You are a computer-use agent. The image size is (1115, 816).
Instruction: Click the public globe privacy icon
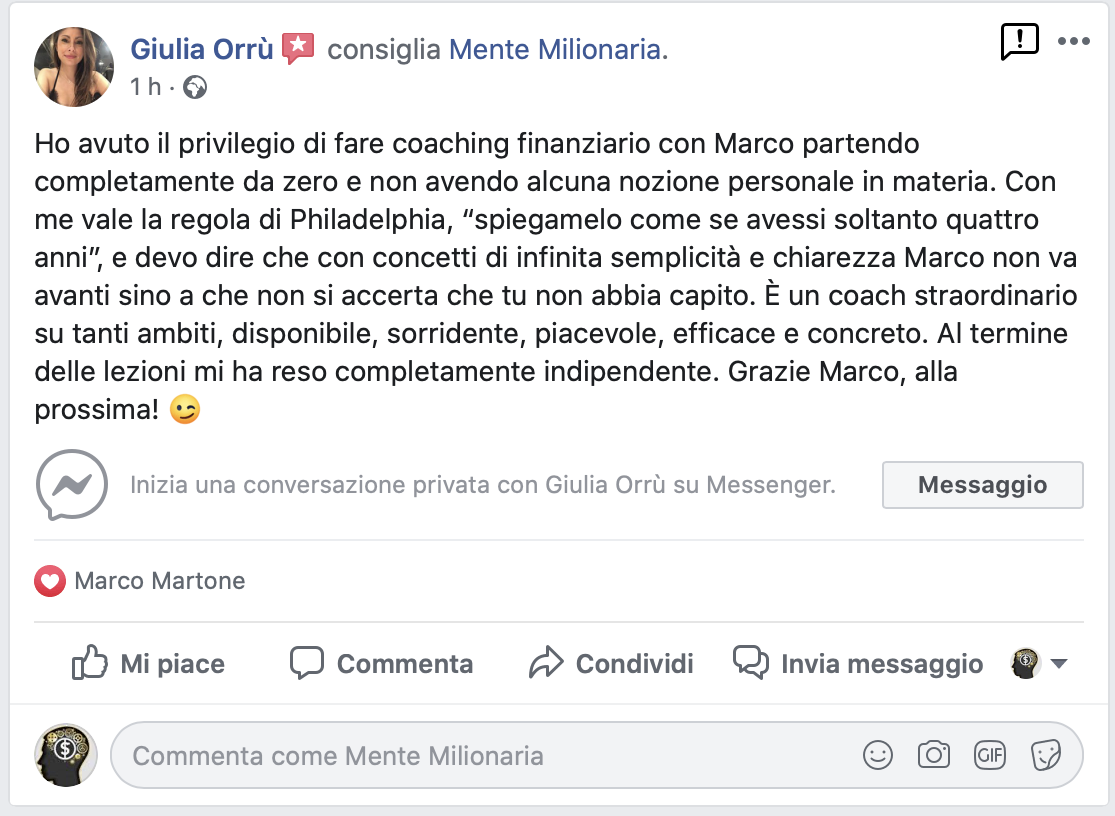195,88
